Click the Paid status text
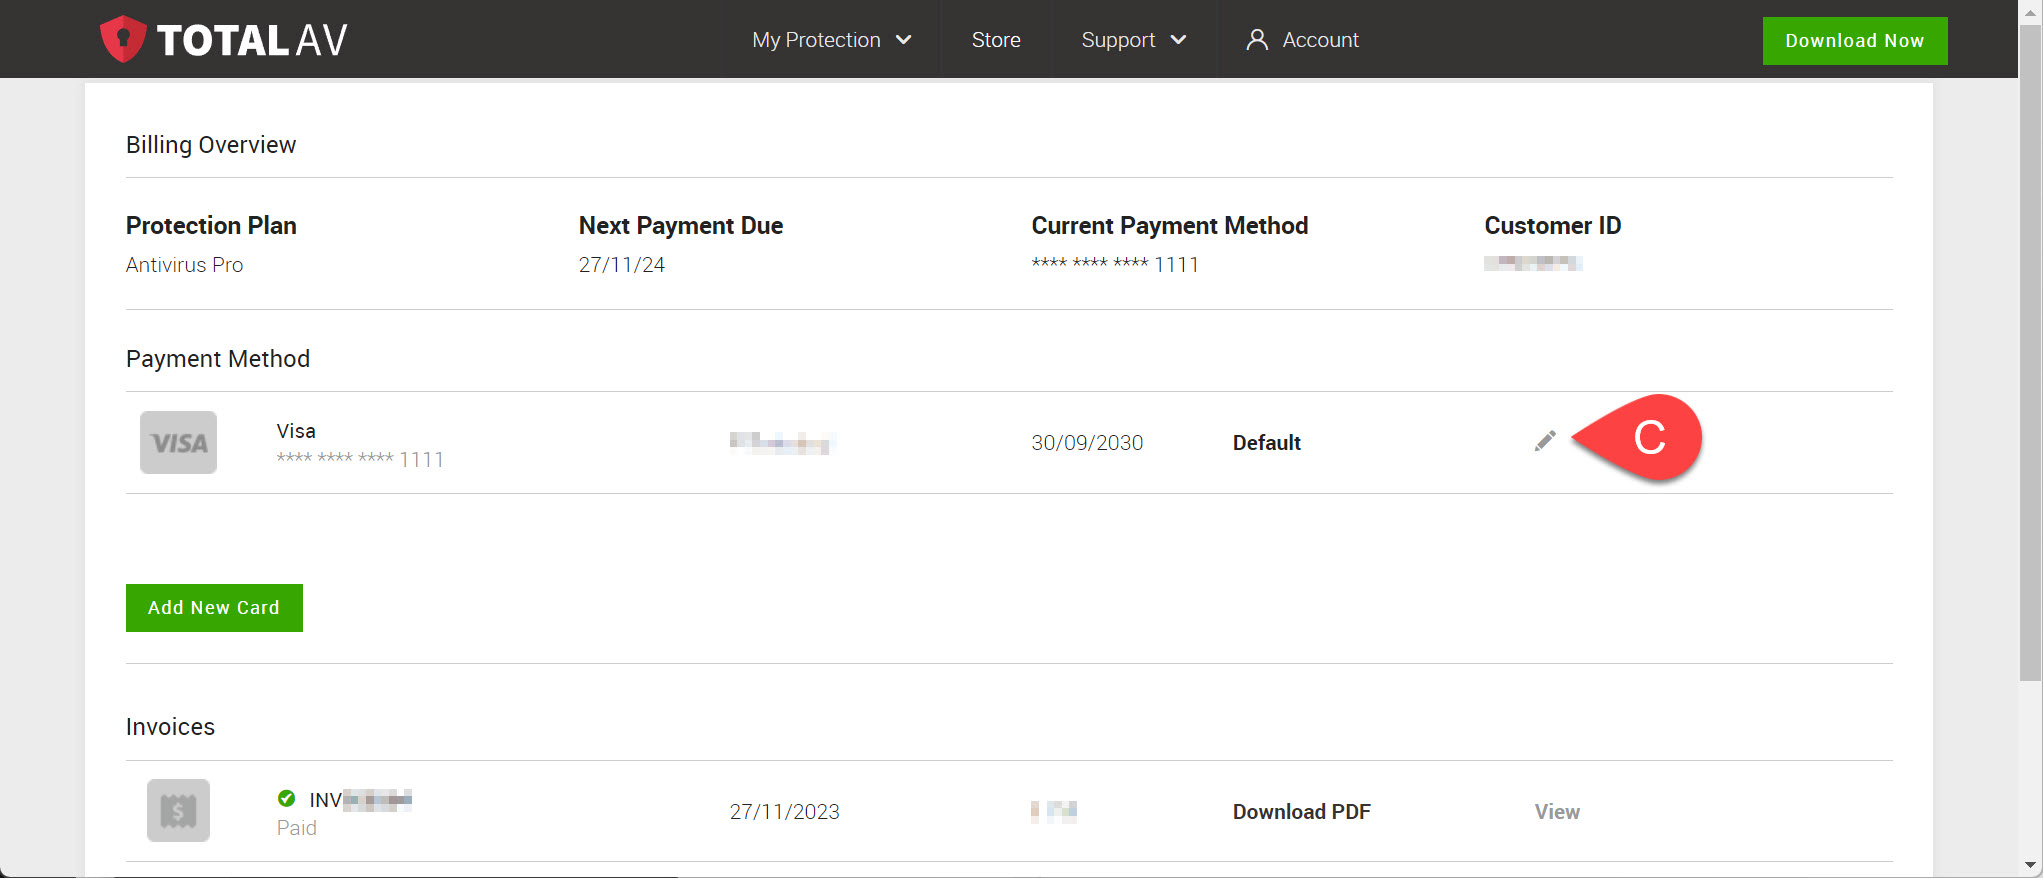Image resolution: width=2043 pixels, height=878 pixels. (x=297, y=828)
